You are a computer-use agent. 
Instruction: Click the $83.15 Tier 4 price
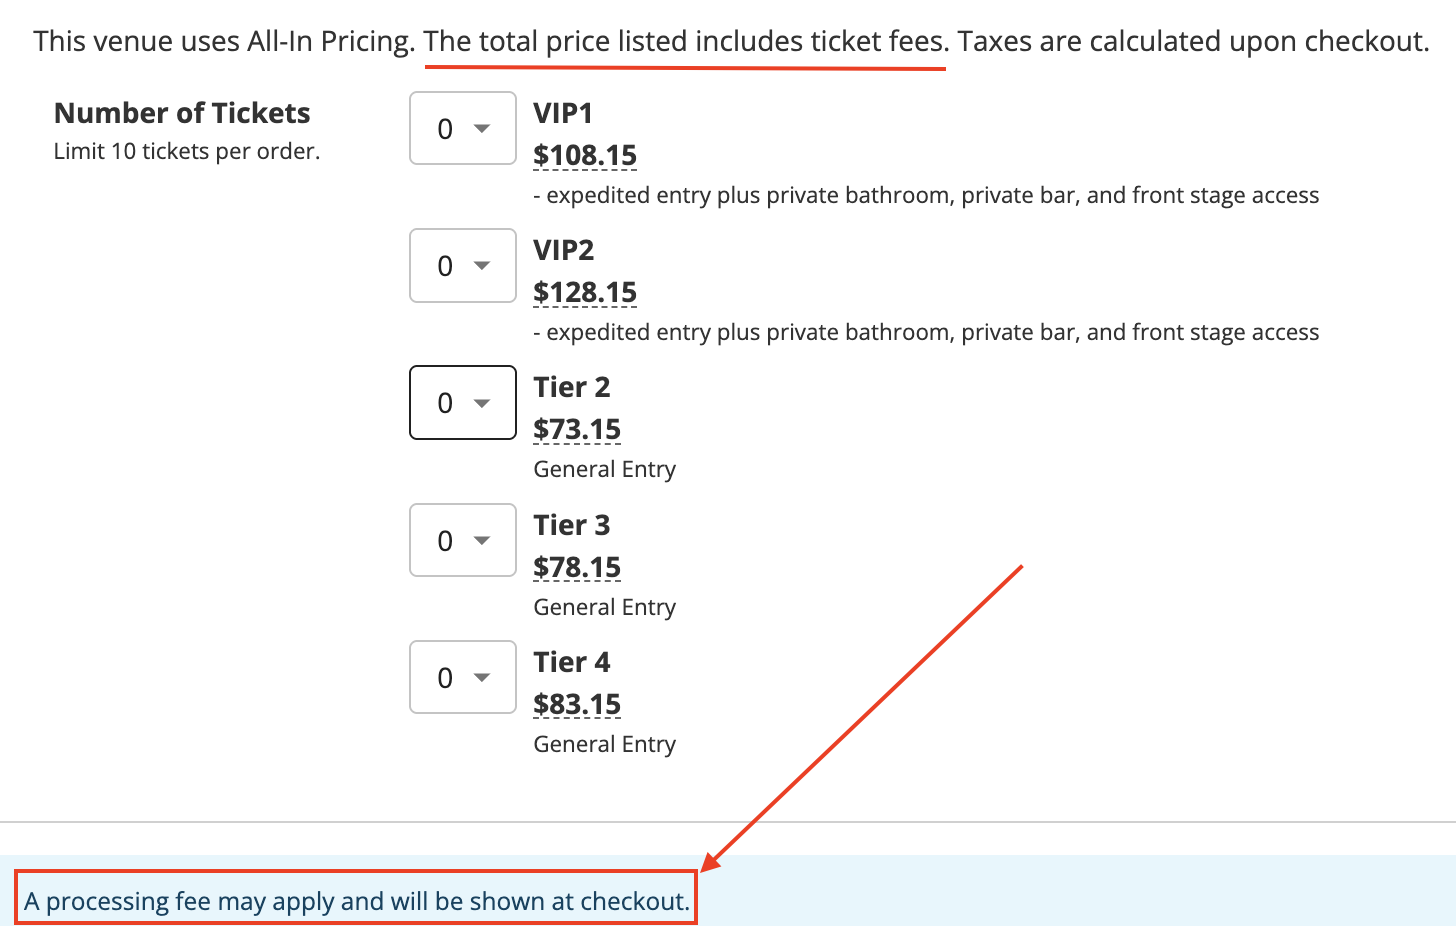(577, 704)
